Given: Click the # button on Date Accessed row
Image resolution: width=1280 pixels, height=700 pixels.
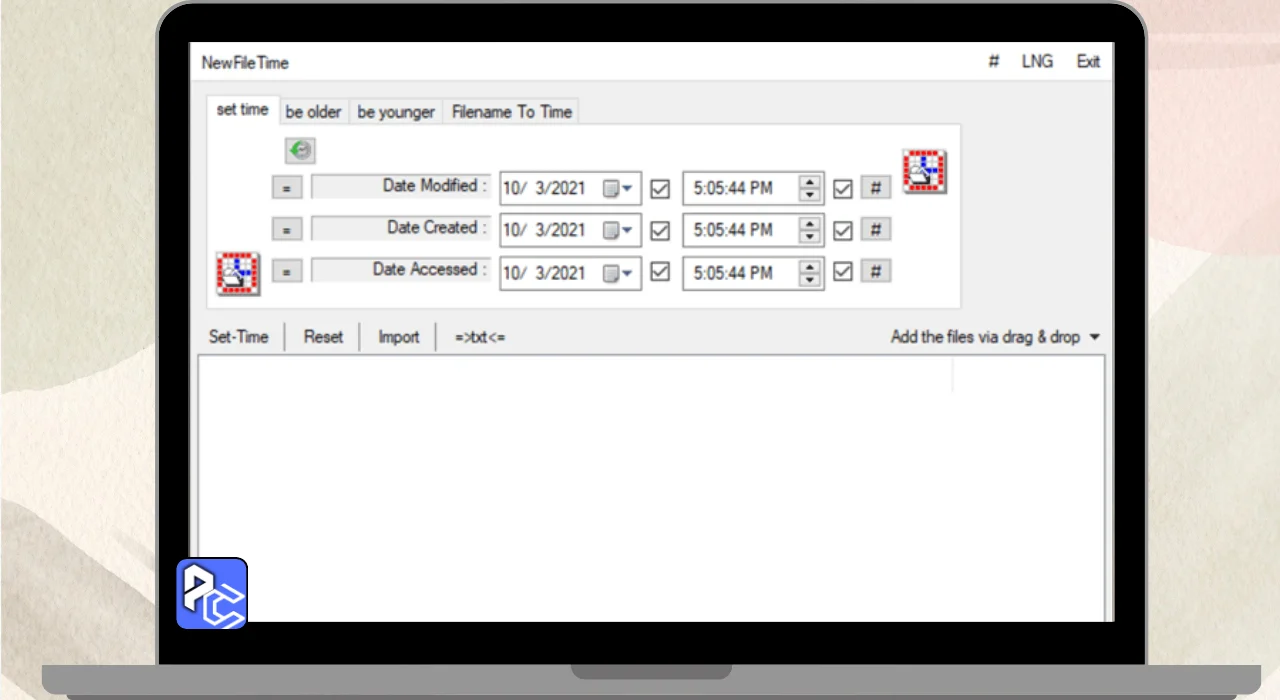Looking at the screenshot, I should (875, 271).
